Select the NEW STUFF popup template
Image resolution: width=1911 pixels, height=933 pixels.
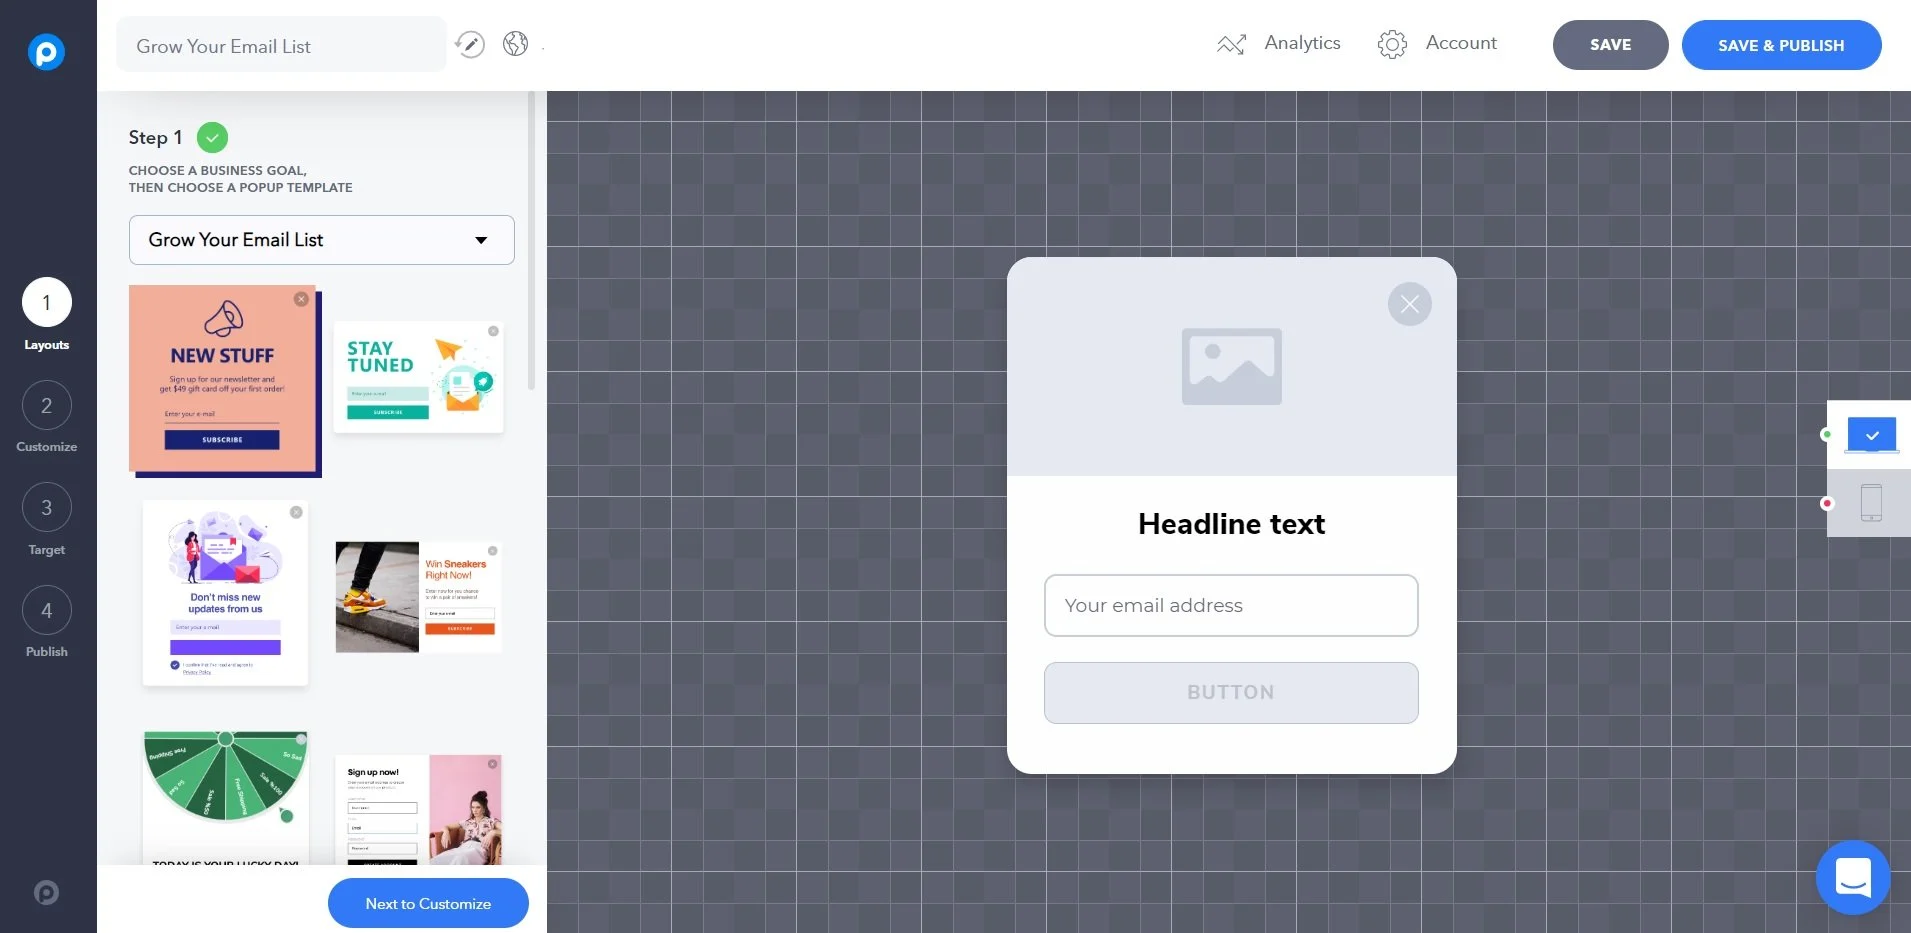point(224,380)
